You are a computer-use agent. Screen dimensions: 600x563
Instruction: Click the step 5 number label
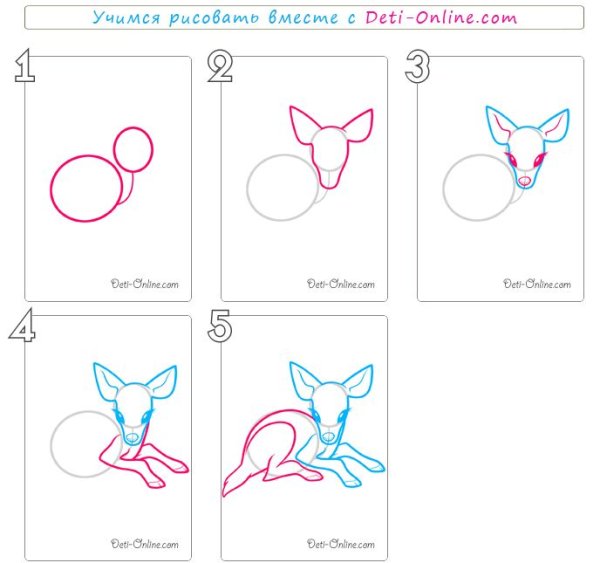[x=220, y=326]
